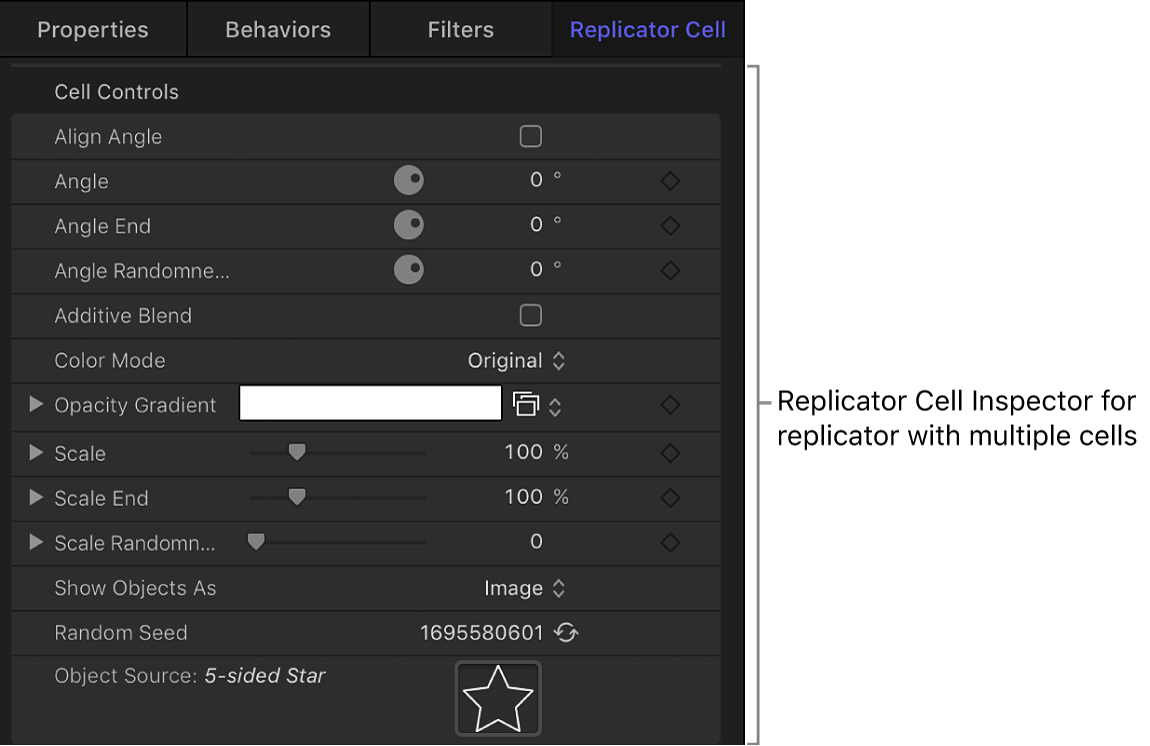The image size is (1150, 746).
Task: Add a keyframe for Angle
Action: pyautogui.click(x=670, y=181)
